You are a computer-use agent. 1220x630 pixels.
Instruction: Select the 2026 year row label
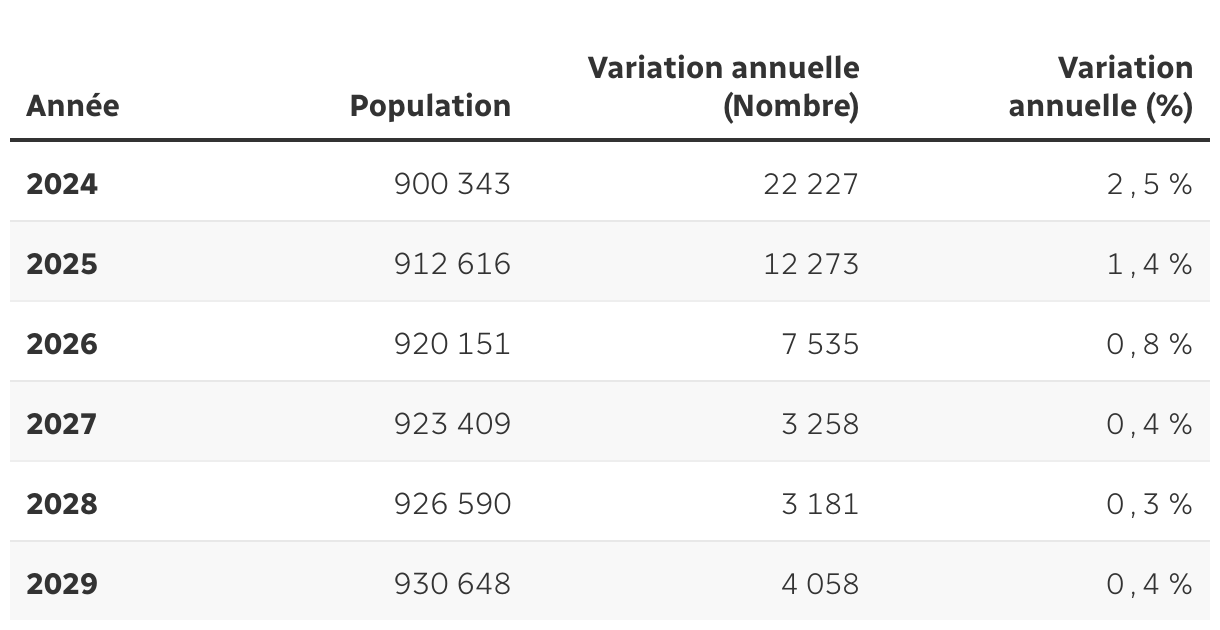[x=62, y=344]
